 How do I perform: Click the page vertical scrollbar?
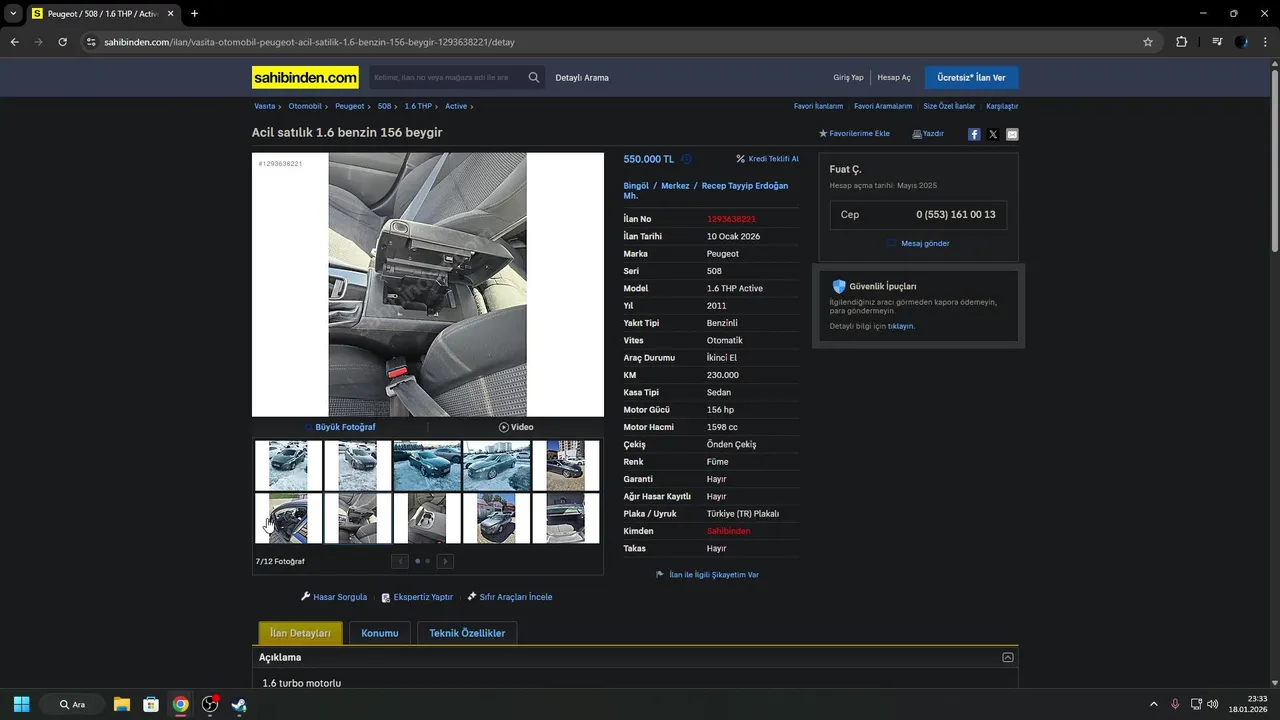[x=1275, y=160]
